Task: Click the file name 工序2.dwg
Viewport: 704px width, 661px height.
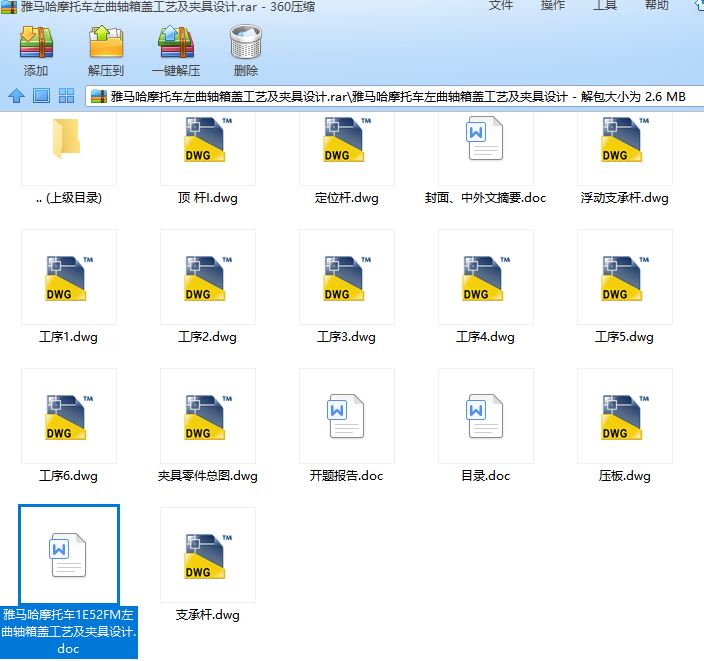Action: 207,337
